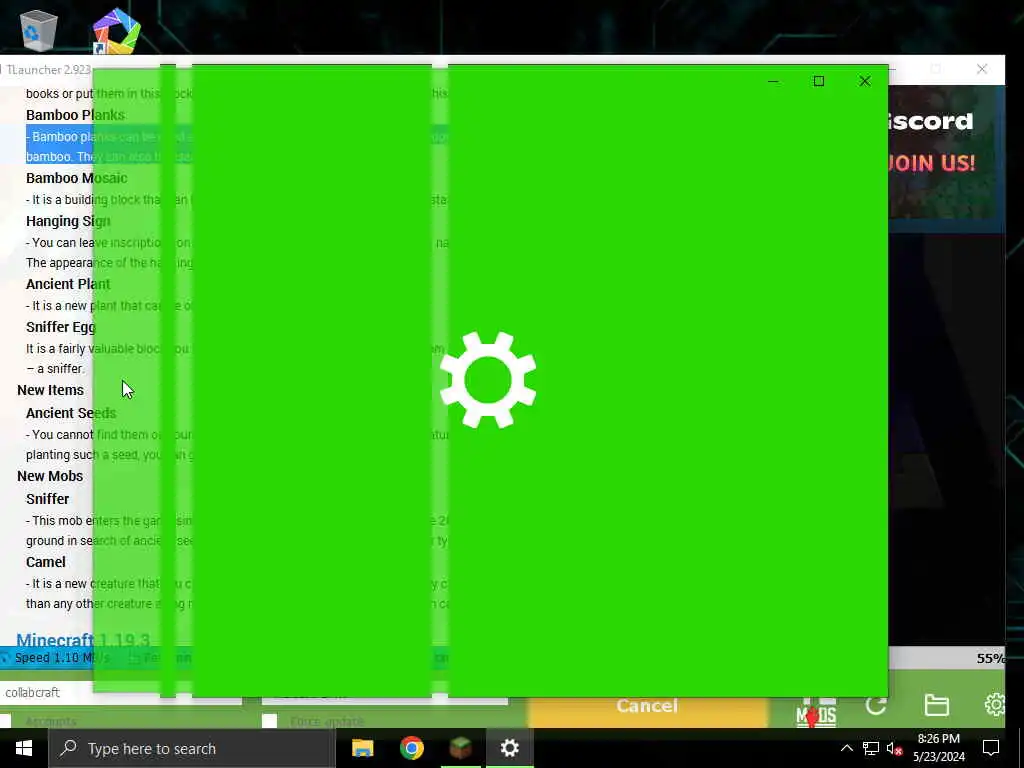1024x768 pixels.
Task: Click the Bamboo Mosaic heading
Action: (x=76, y=178)
